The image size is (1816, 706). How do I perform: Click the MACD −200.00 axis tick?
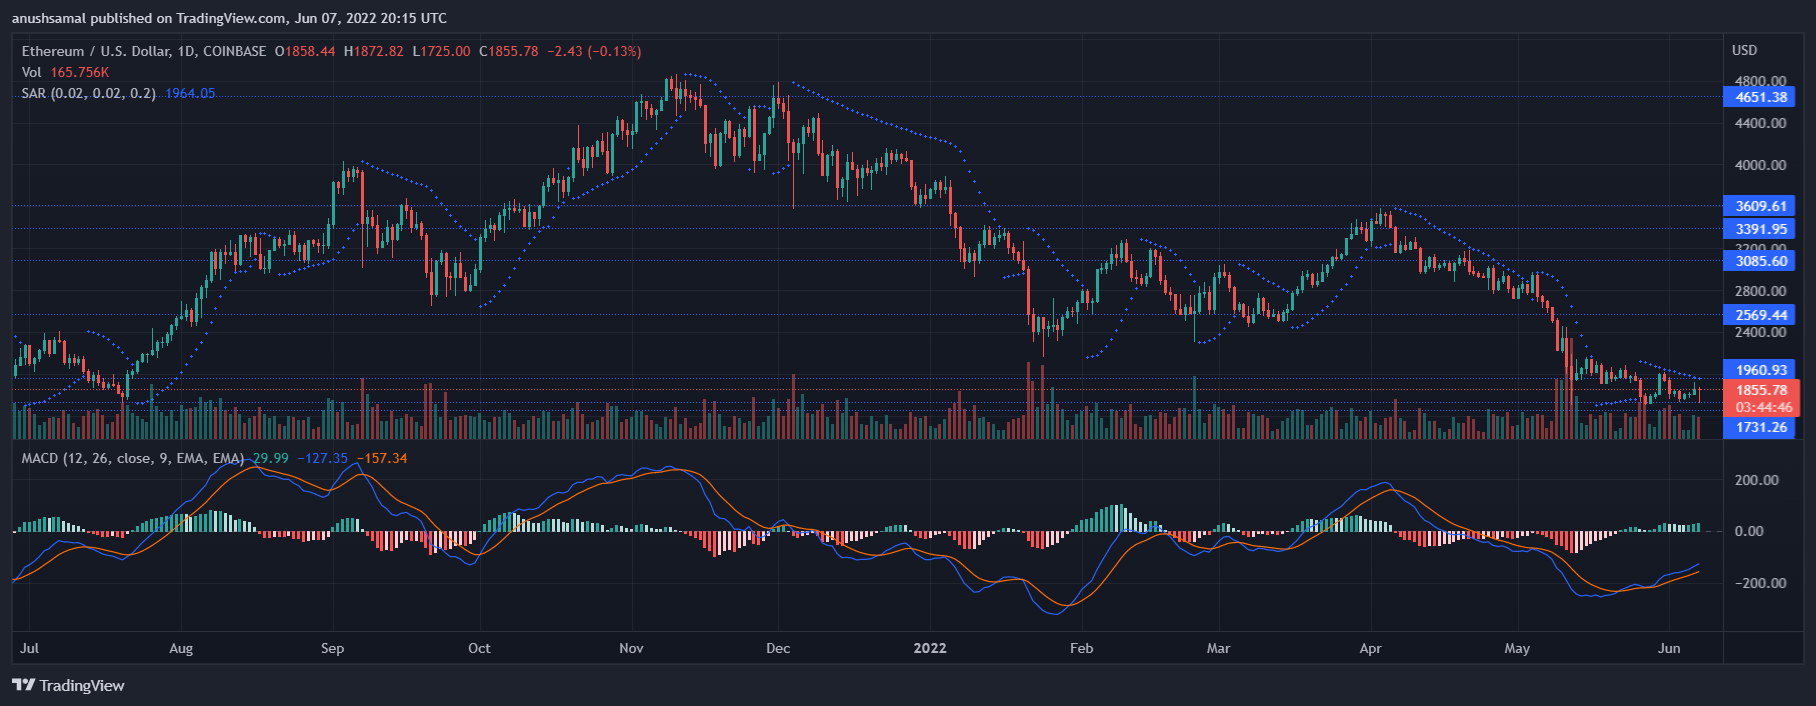(1760, 583)
